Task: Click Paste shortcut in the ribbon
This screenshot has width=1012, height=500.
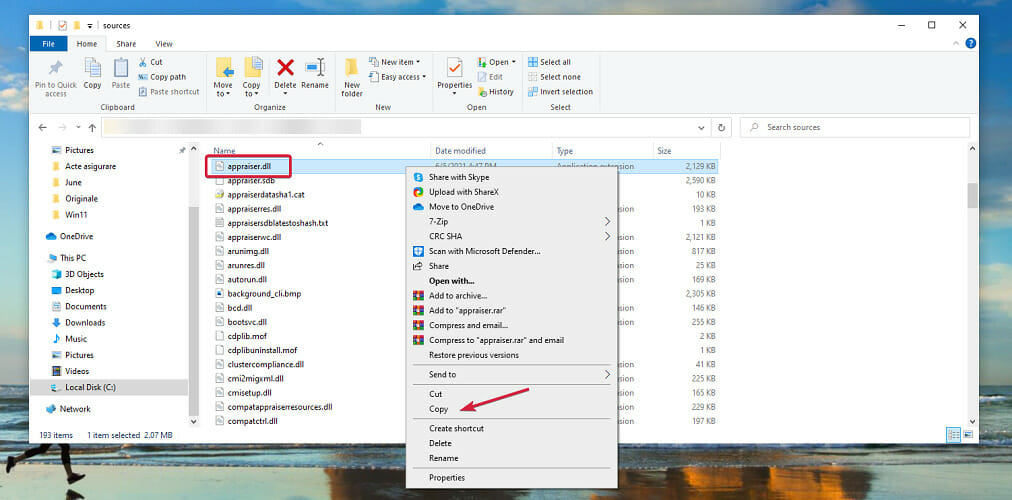Action: coord(168,92)
